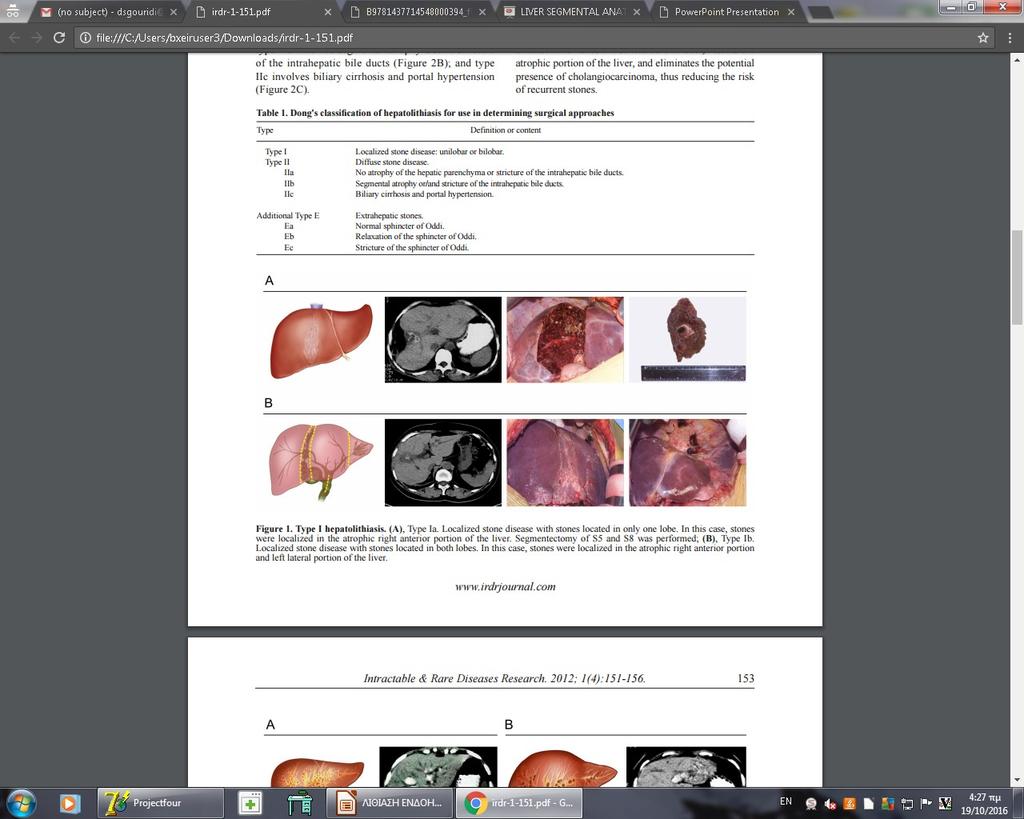The image size is (1024, 819).
Task: Click Figure 1B rightmost surgical photo
Action: (687, 462)
